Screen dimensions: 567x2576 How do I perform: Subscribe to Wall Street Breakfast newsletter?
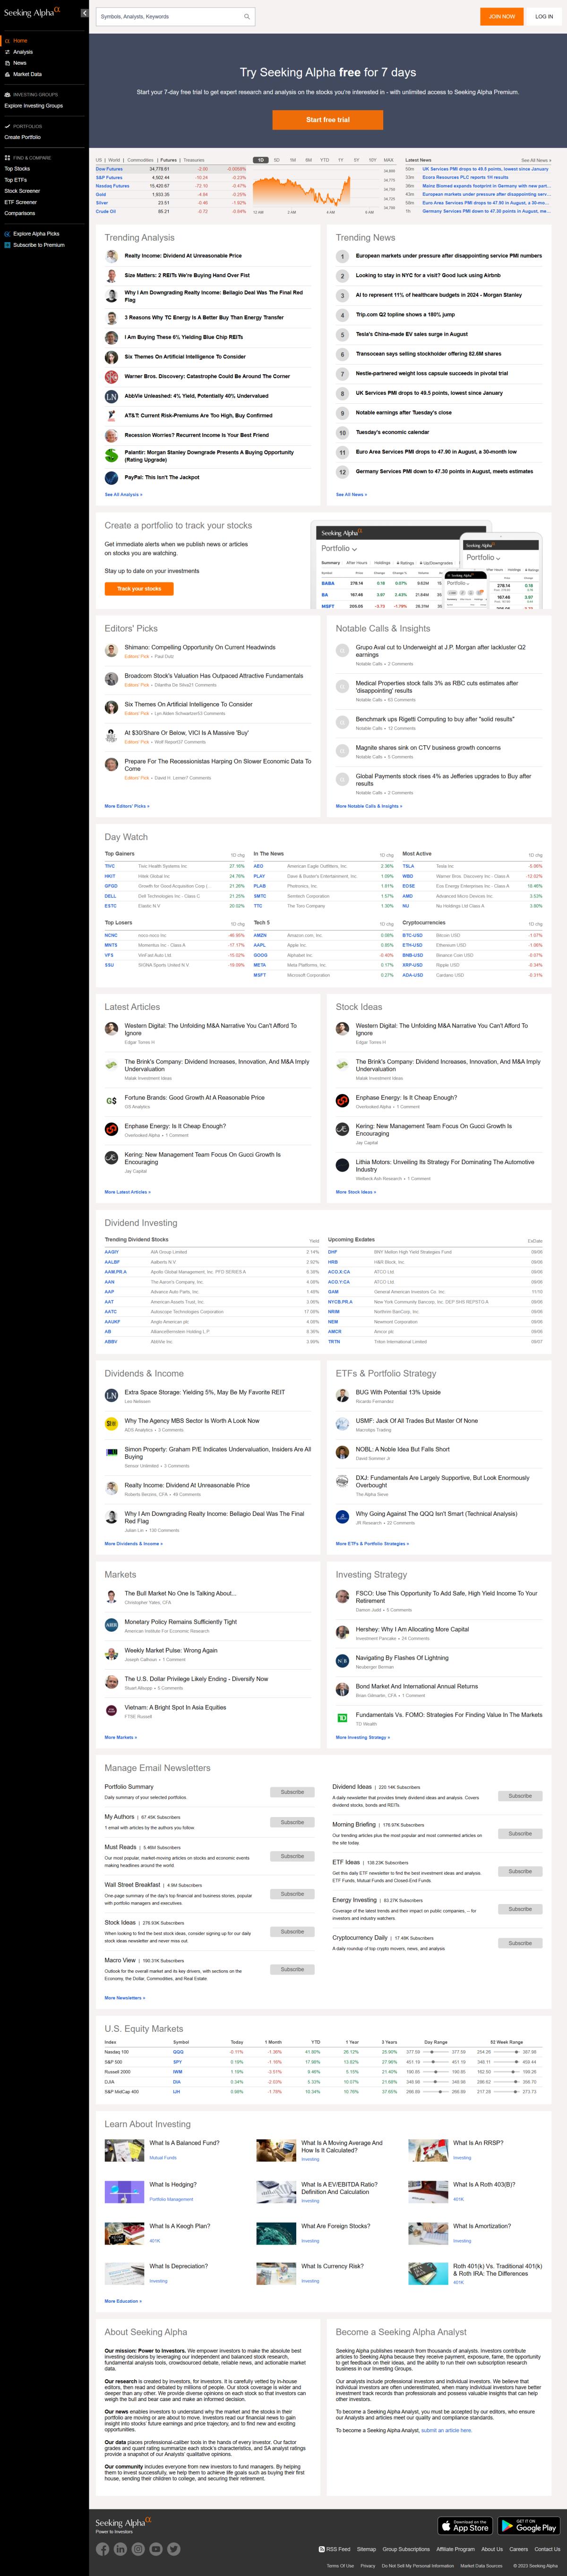pos(292,1894)
